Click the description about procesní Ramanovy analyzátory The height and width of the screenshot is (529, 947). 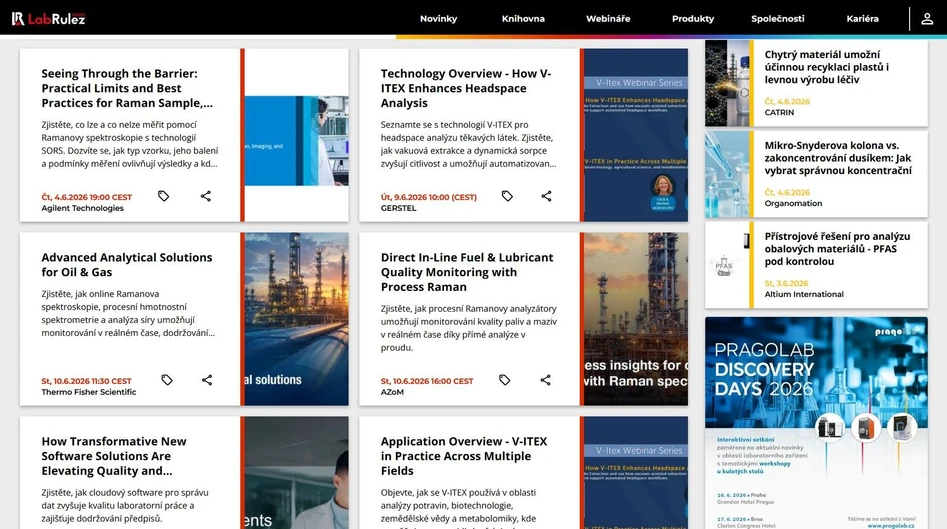click(x=469, y=328)
